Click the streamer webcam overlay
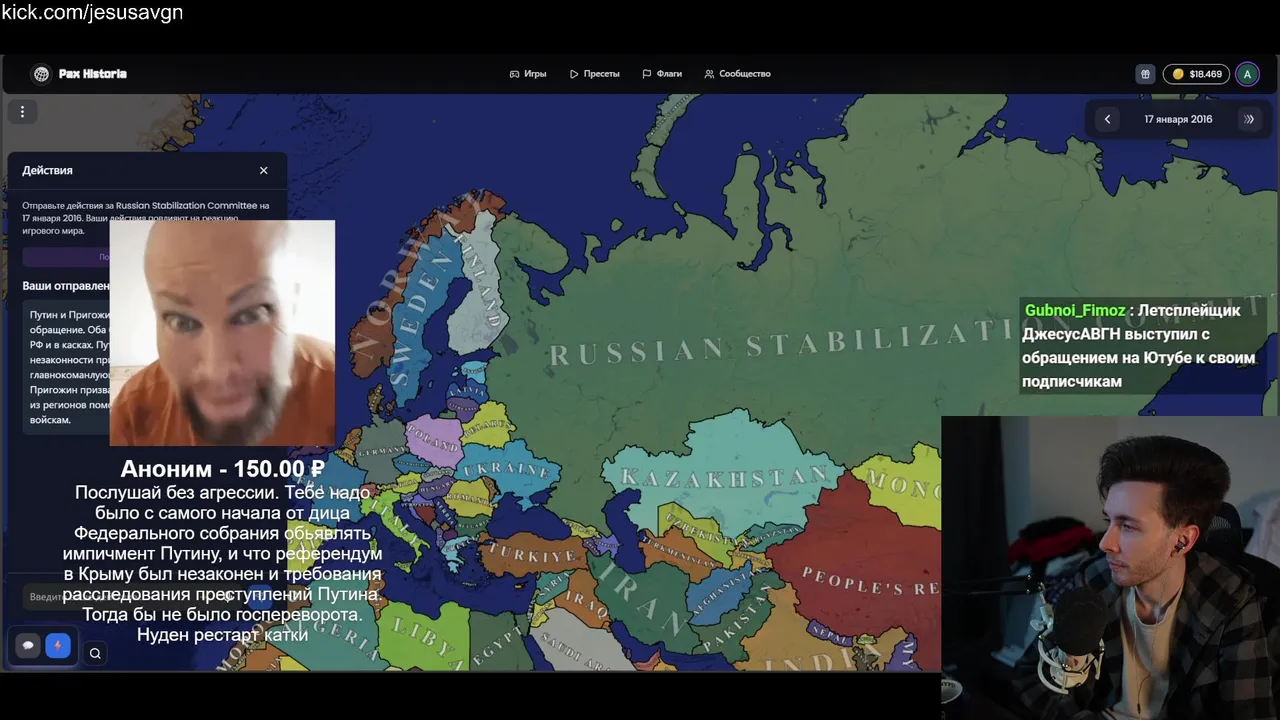This screenshot has height=720, width=1280. click(1110, 567)
